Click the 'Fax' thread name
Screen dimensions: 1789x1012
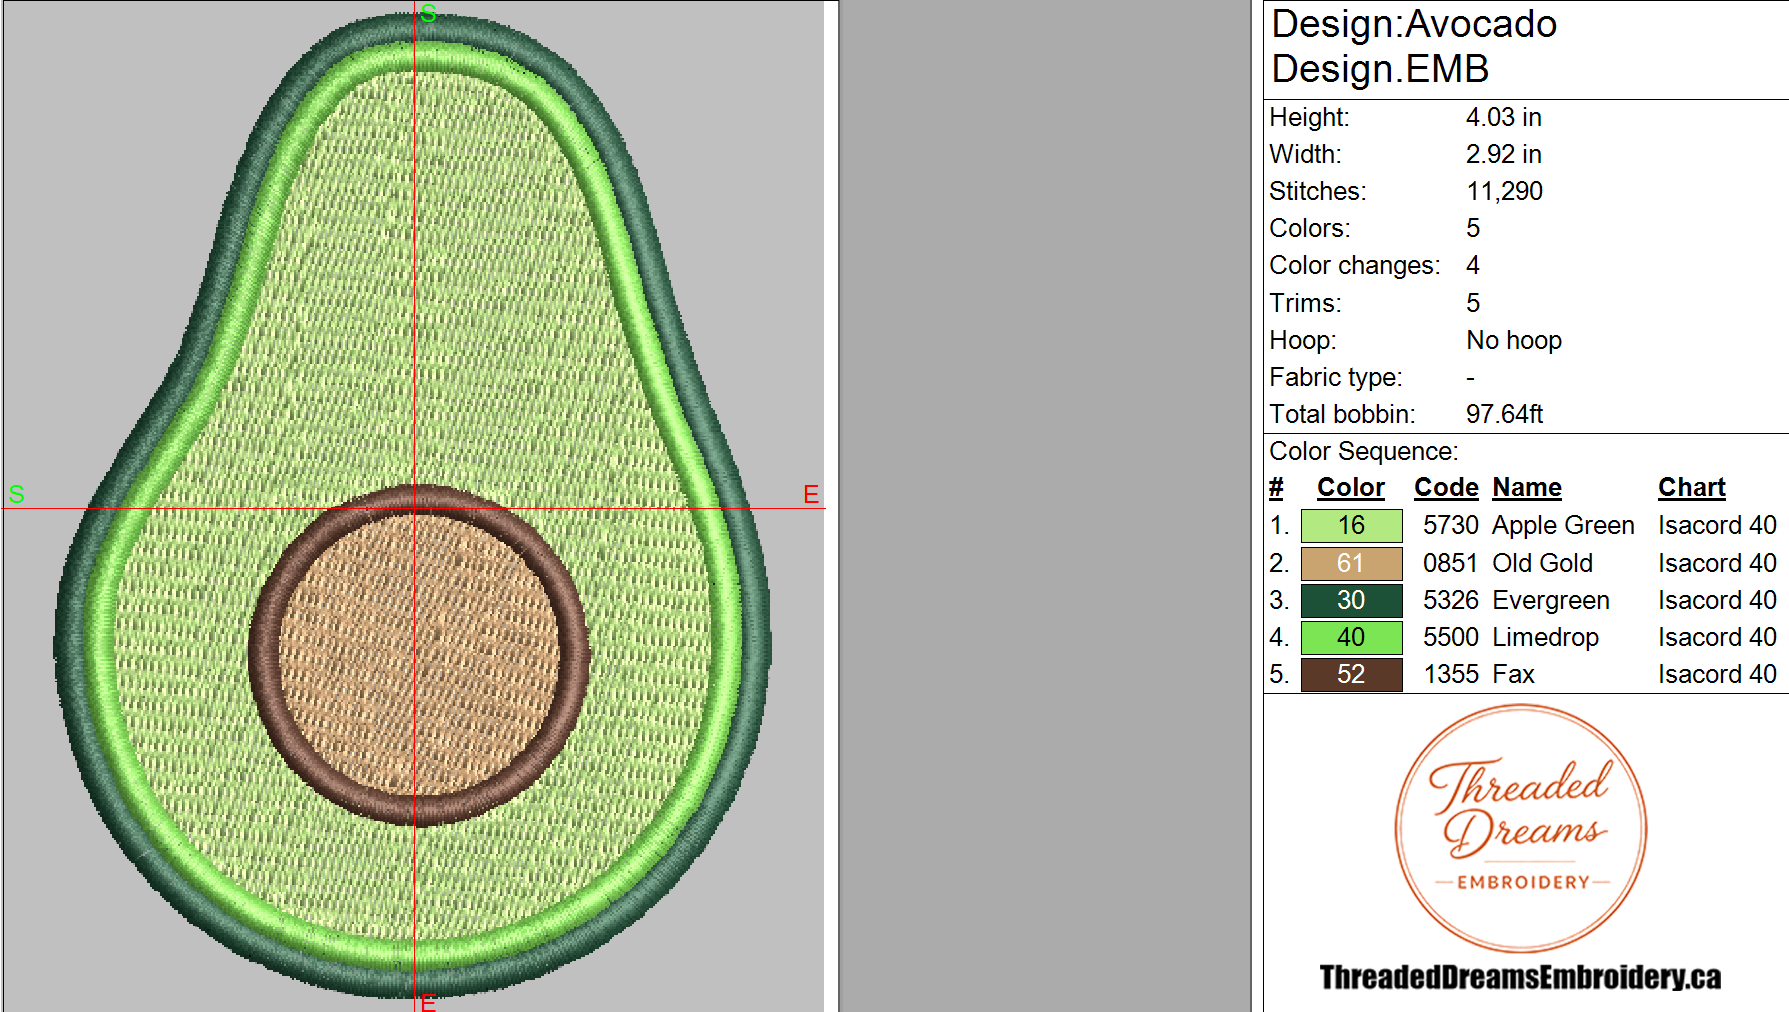[x=1513, y=674]
